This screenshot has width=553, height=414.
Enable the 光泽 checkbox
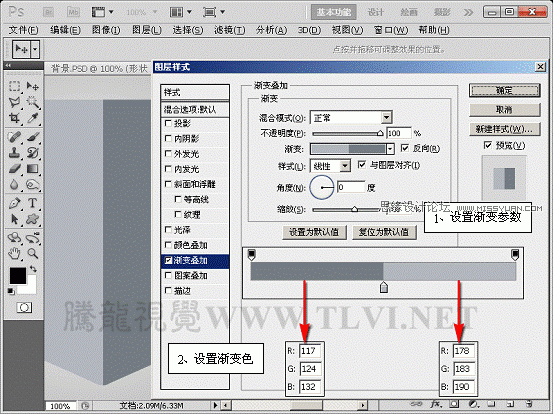(x=168, y=230)
